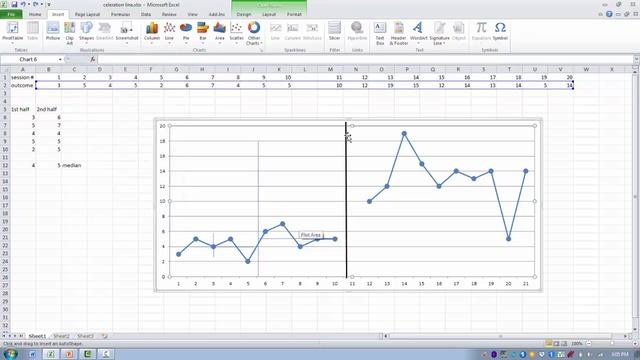Click the Windows Start button
The image size is (640, 360).
[10, 353]
